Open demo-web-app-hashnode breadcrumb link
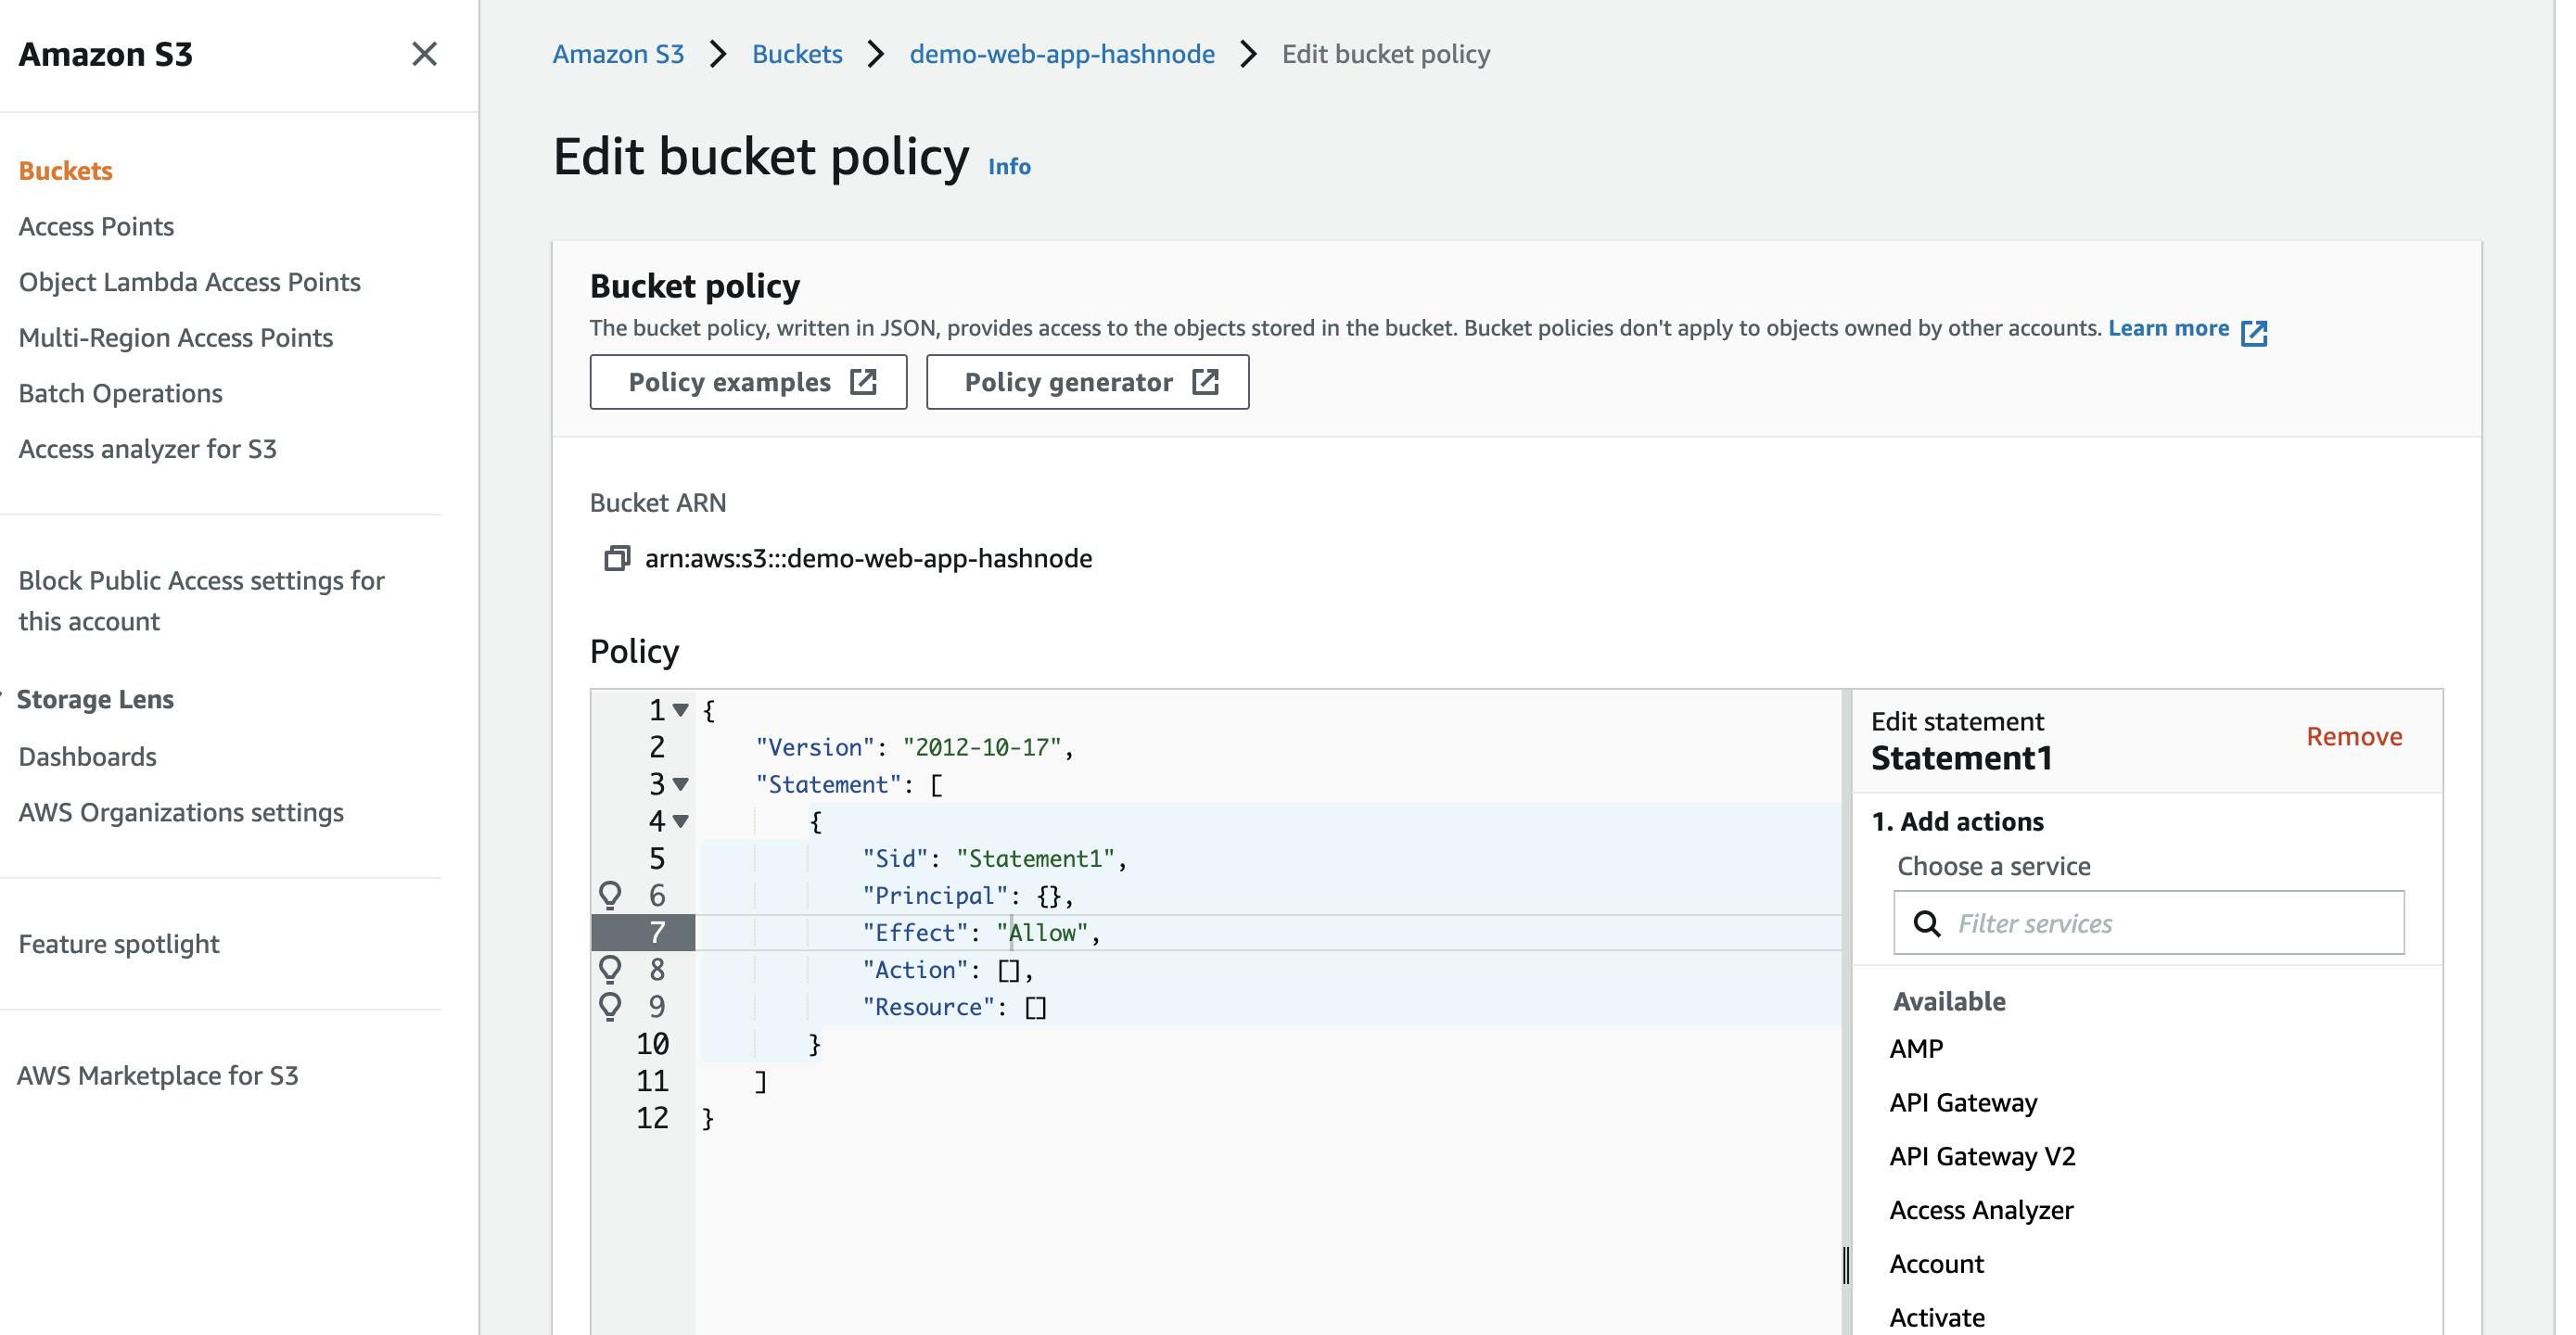2576x1335 pixels. click(x=1062, y=54)
